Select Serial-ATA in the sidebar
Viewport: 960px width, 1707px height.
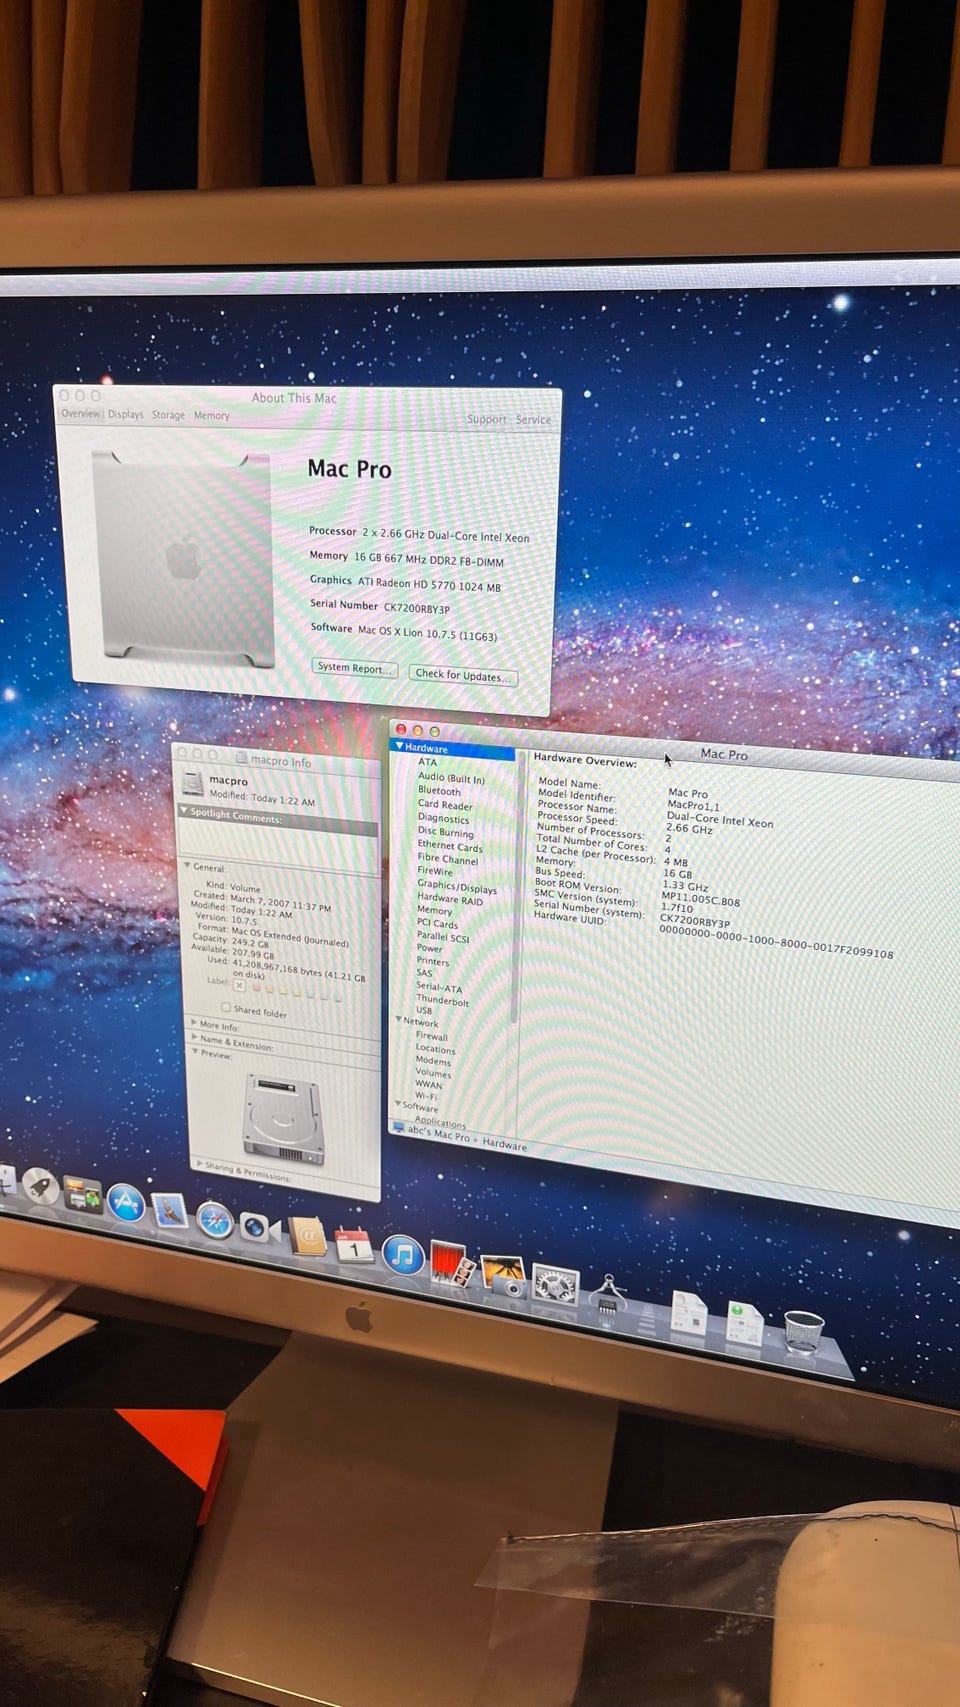click(439, 987)
